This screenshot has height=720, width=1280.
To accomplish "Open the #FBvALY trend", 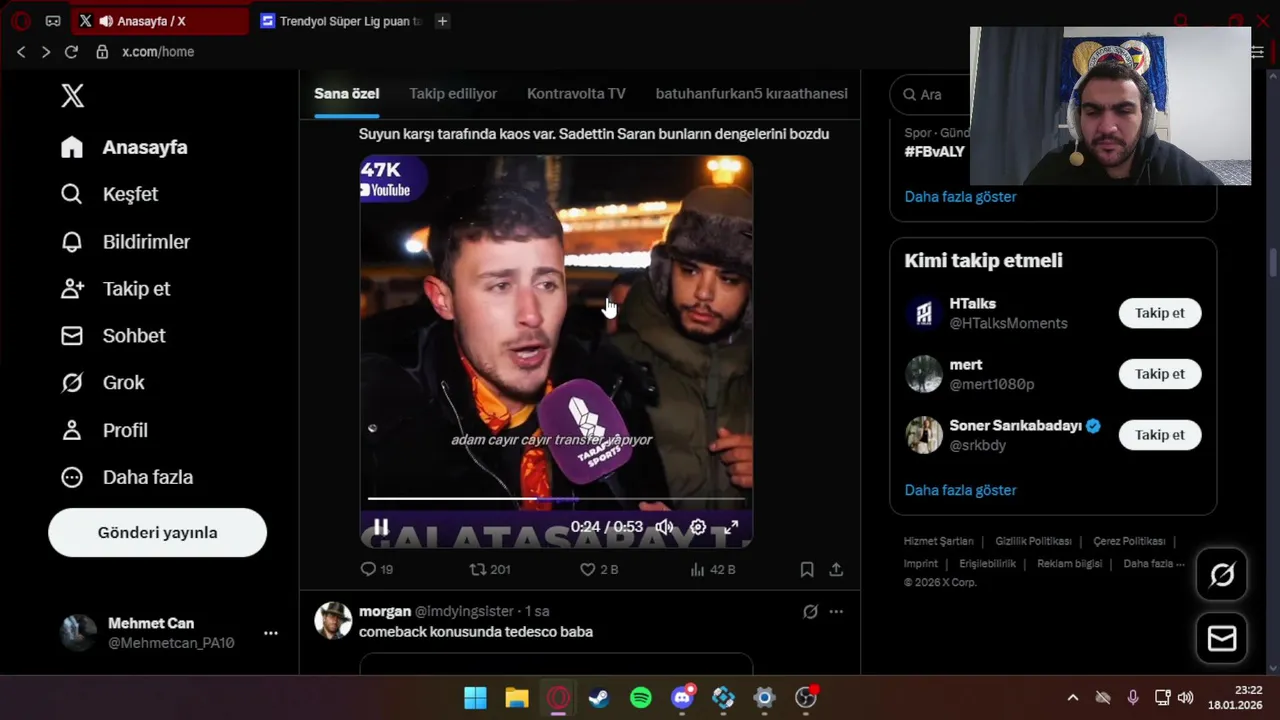I will pos(934,151).
